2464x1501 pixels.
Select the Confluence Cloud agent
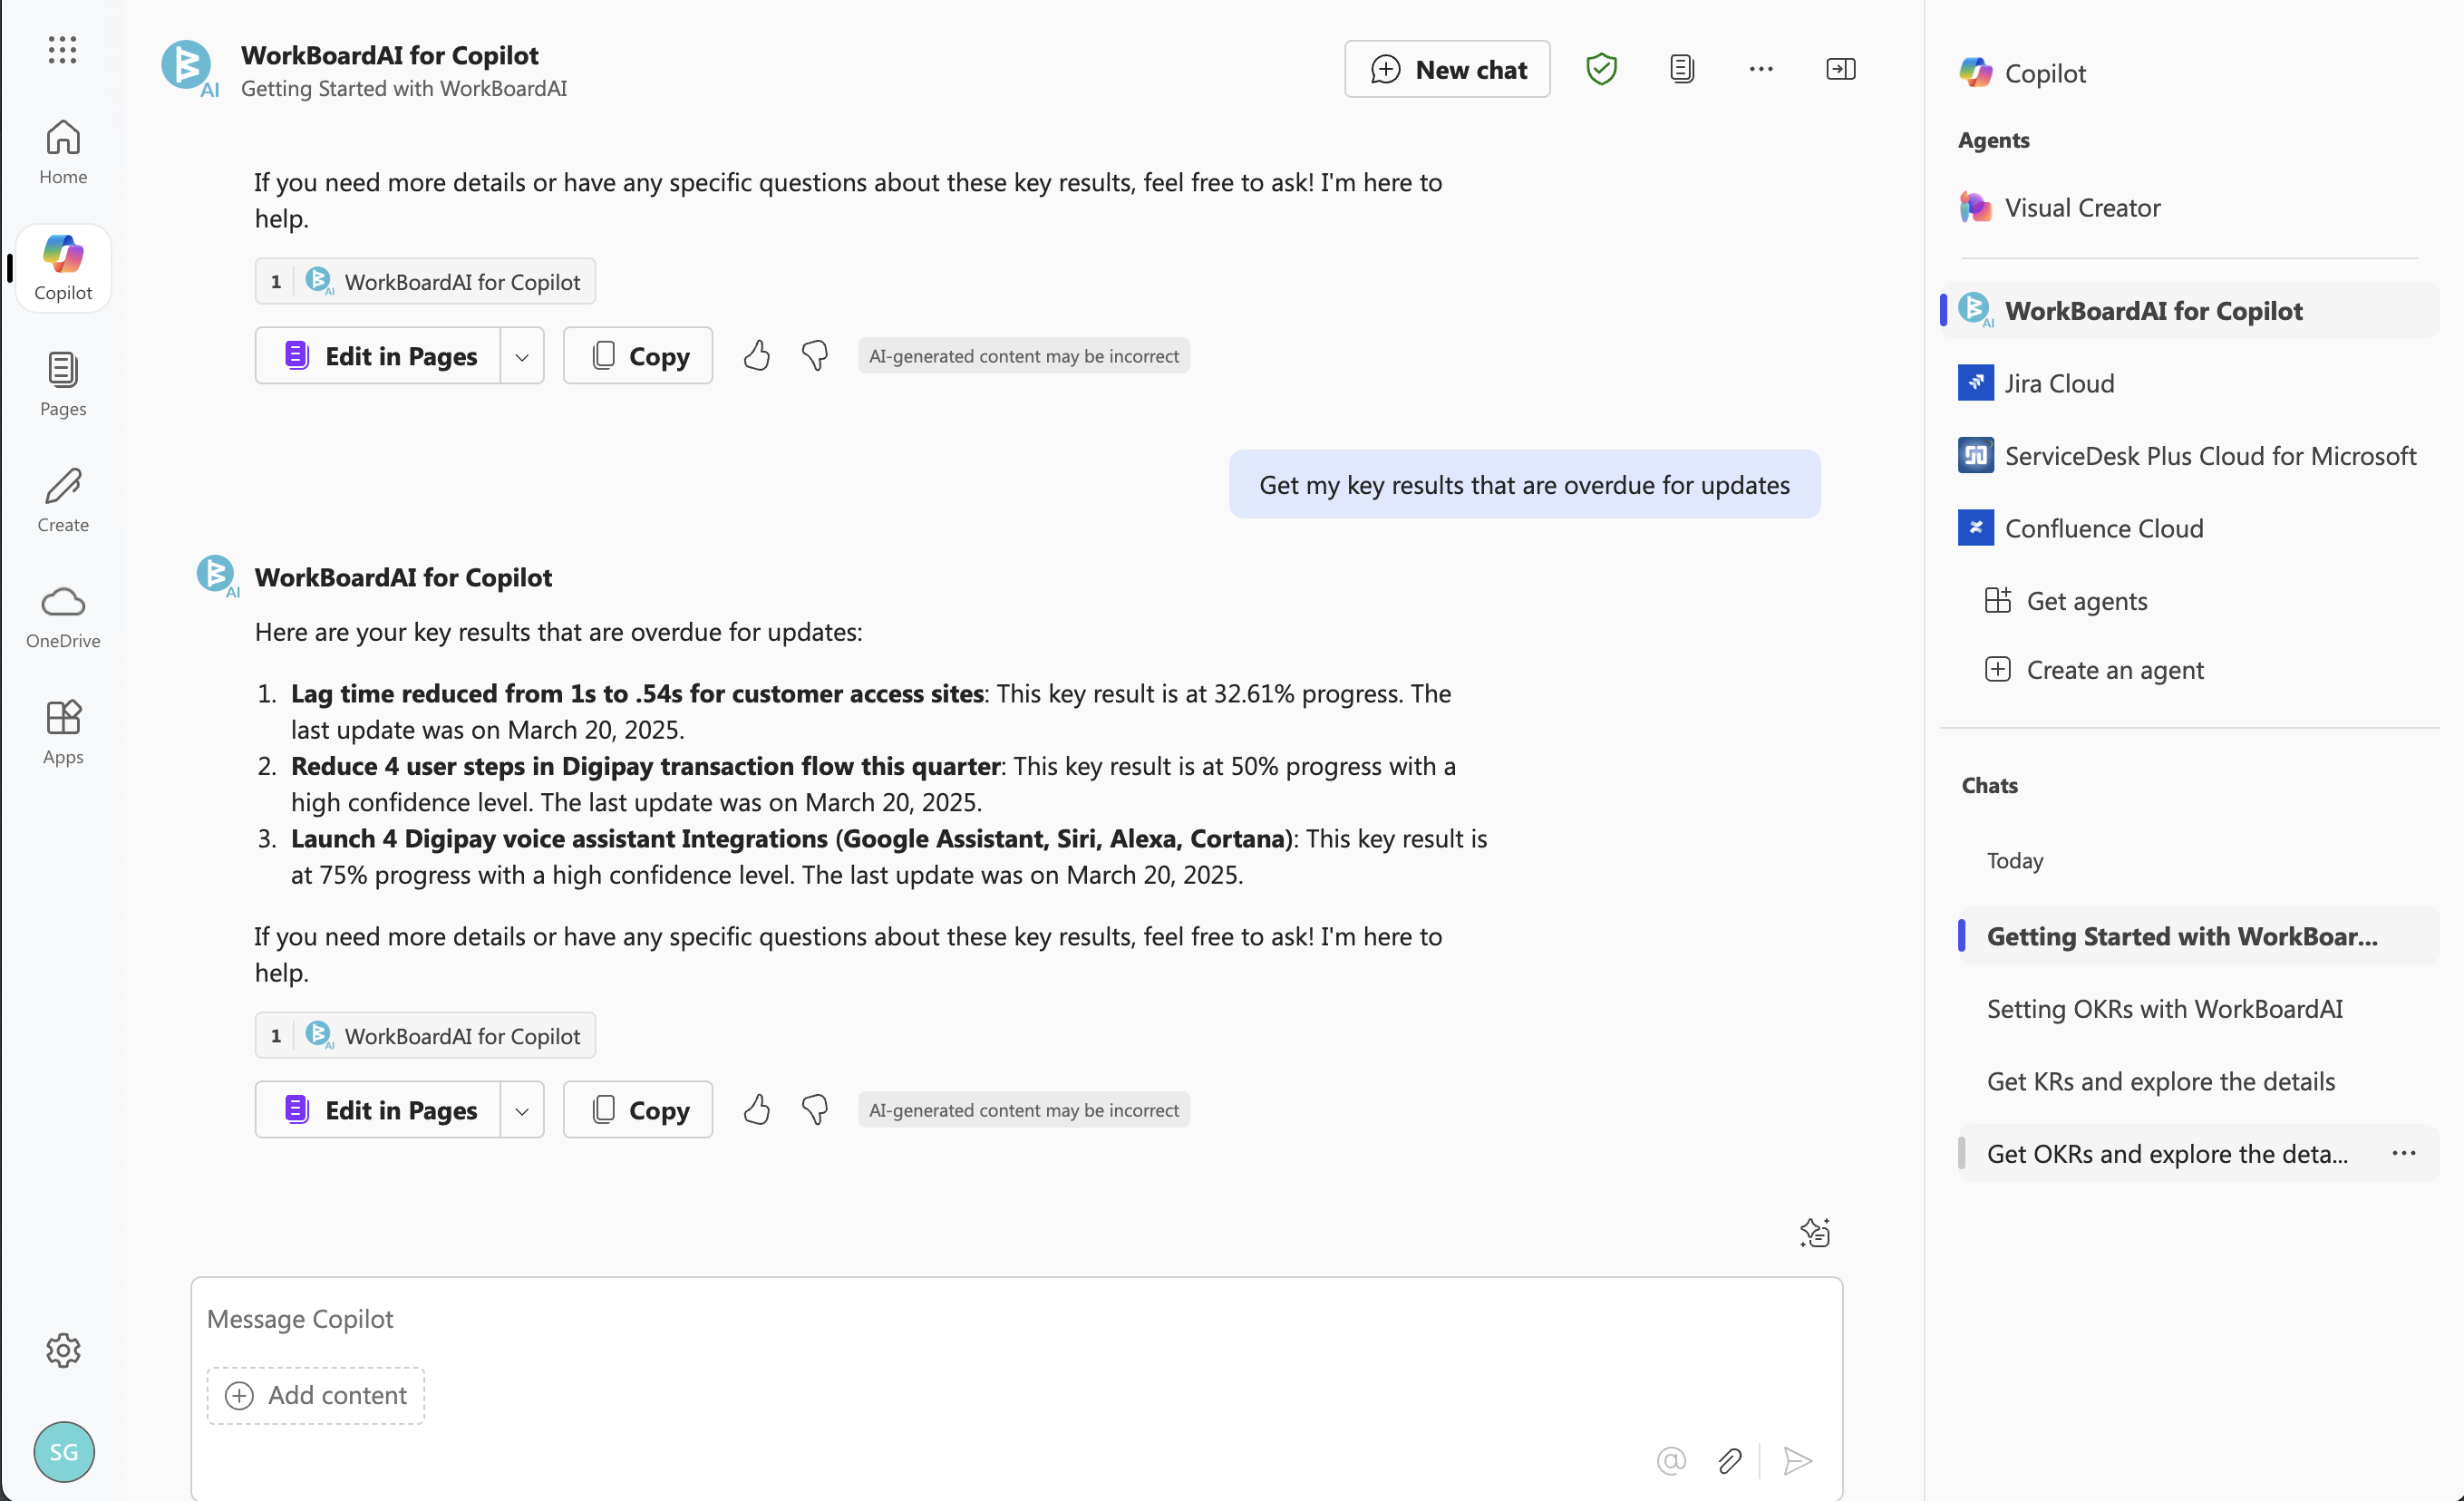coord(2189,528)
